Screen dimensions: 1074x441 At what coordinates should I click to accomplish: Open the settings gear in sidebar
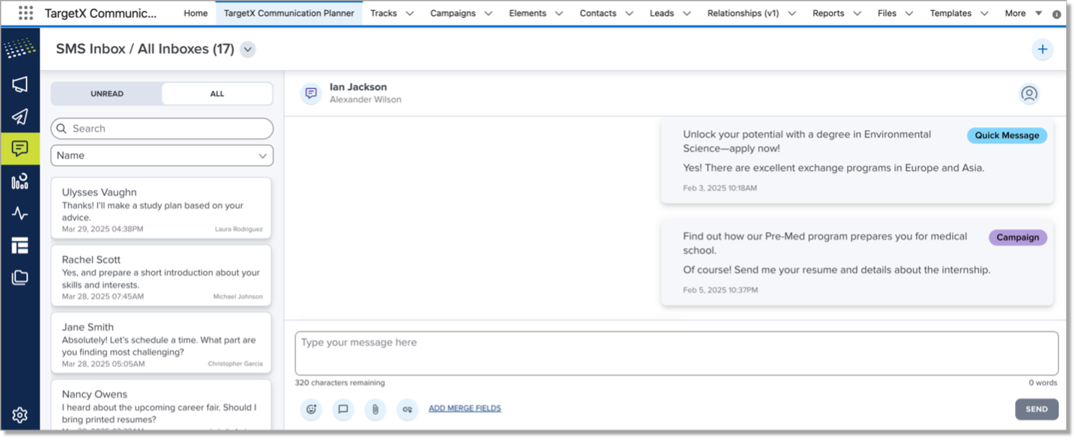click(20, 415)
